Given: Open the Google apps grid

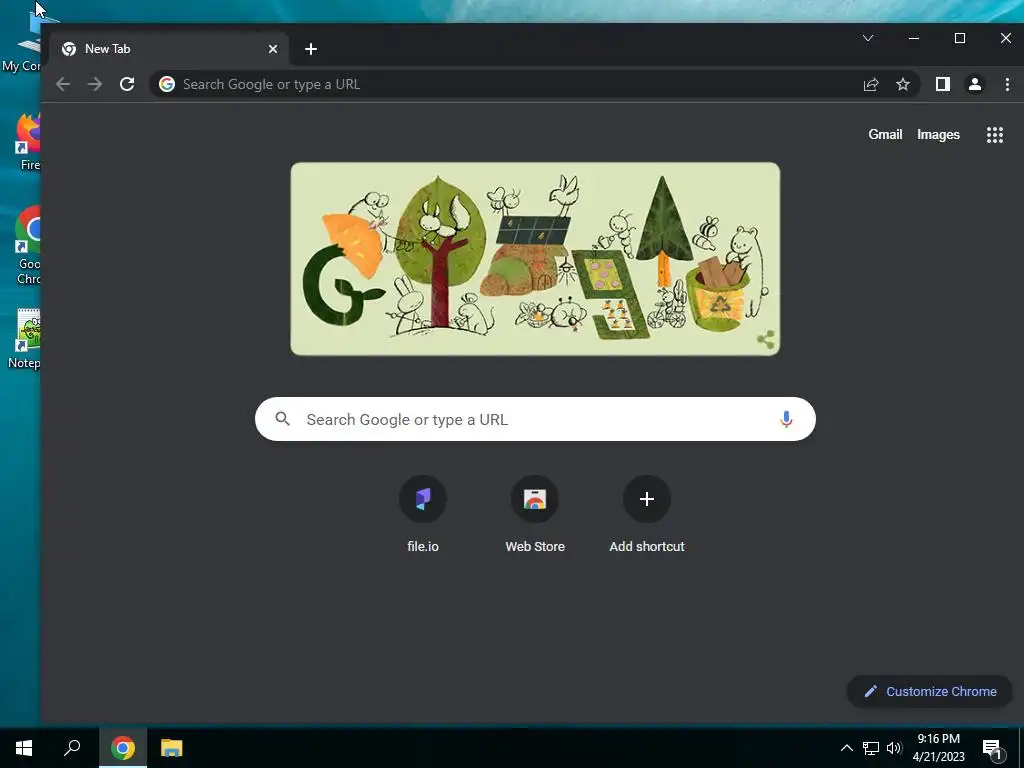Looking at the screenshot, I should (995, 135).
